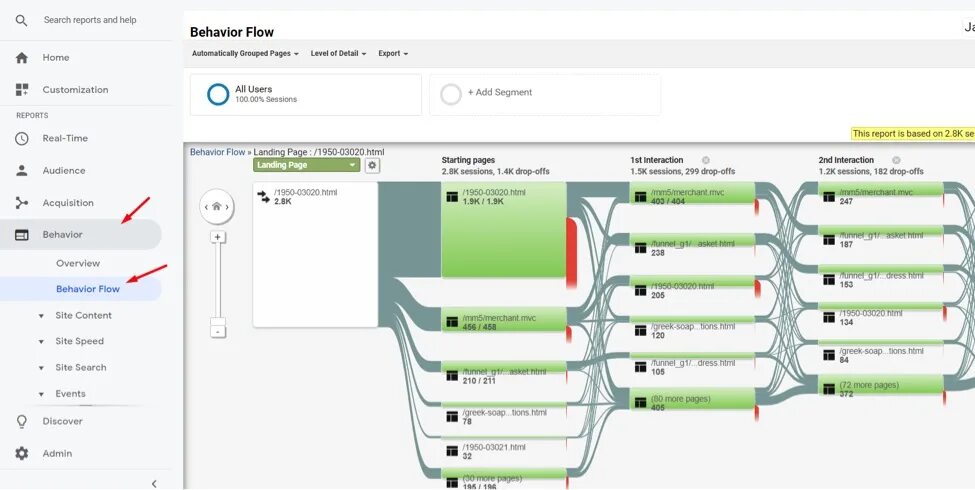Zoom out with the minus button
The image size is (975, 490).
click(x=218, y=331)
